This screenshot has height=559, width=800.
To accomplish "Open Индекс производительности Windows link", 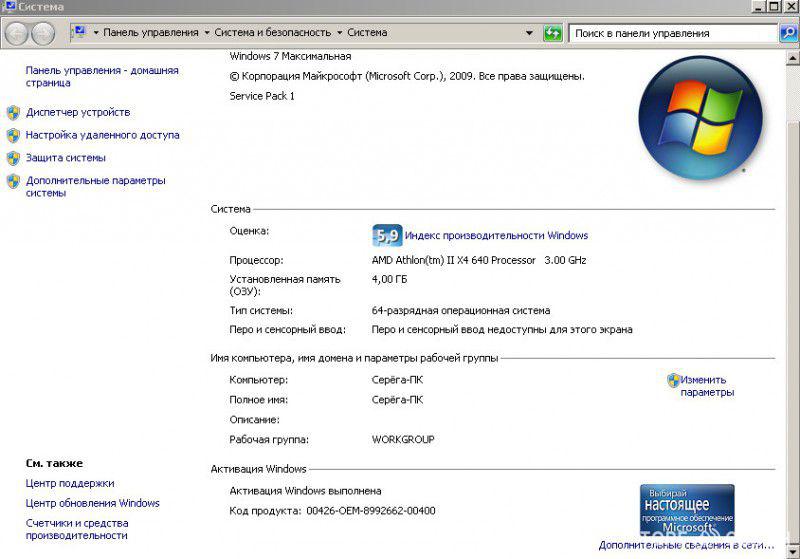I will point(496,236).
